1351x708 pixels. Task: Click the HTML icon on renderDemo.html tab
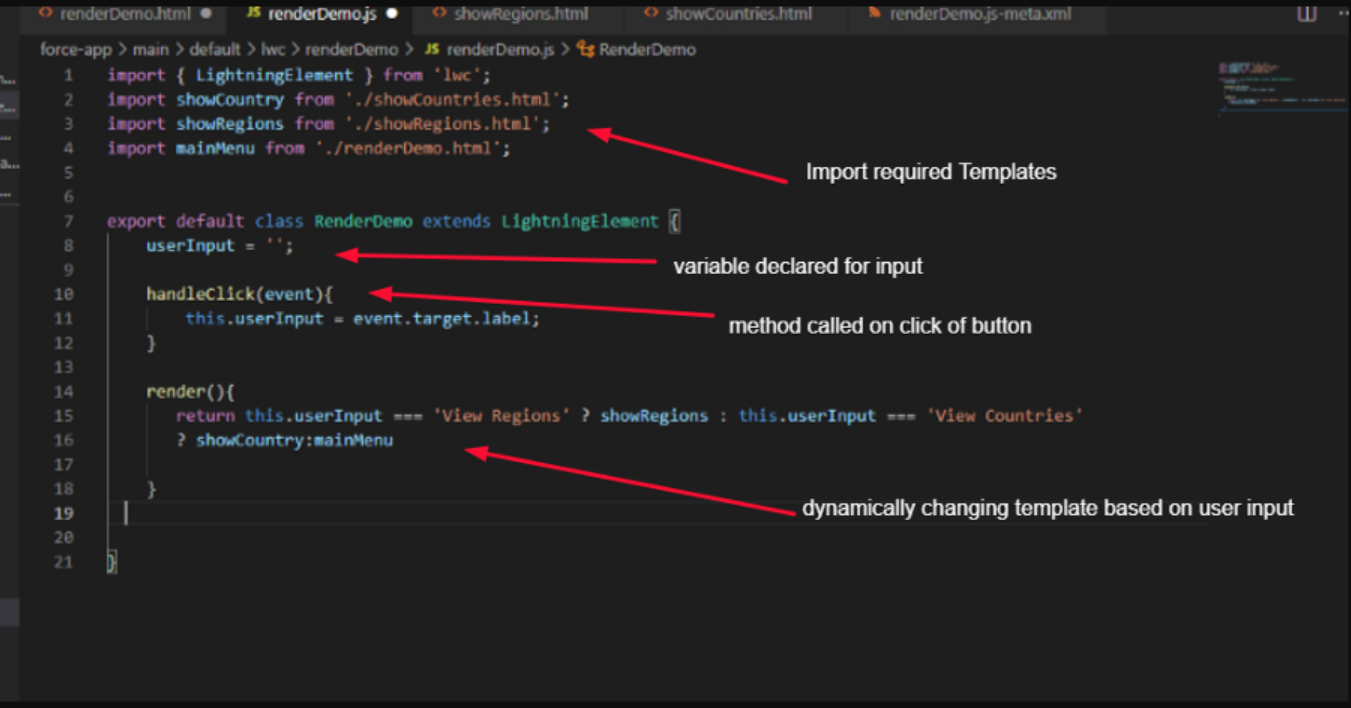(x=45, y=14)
